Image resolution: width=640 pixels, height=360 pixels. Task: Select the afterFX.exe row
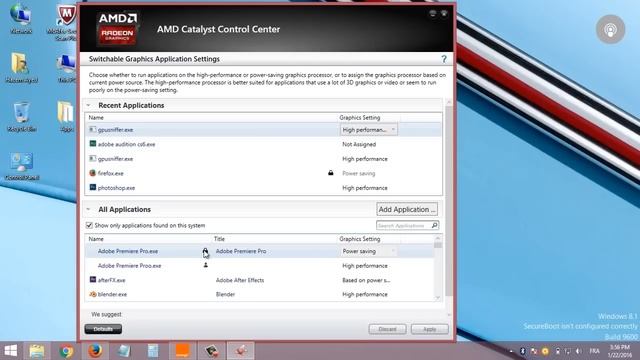pyautogui.click(x=260, y=280)
